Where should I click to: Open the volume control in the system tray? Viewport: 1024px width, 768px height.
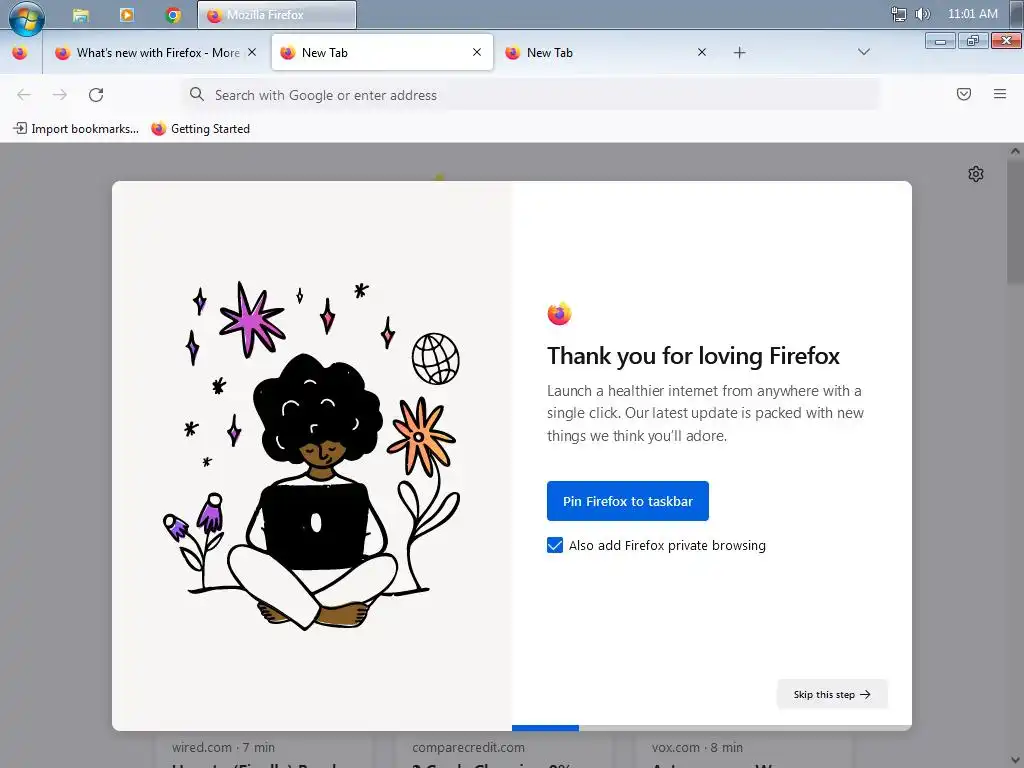[922, 14]
